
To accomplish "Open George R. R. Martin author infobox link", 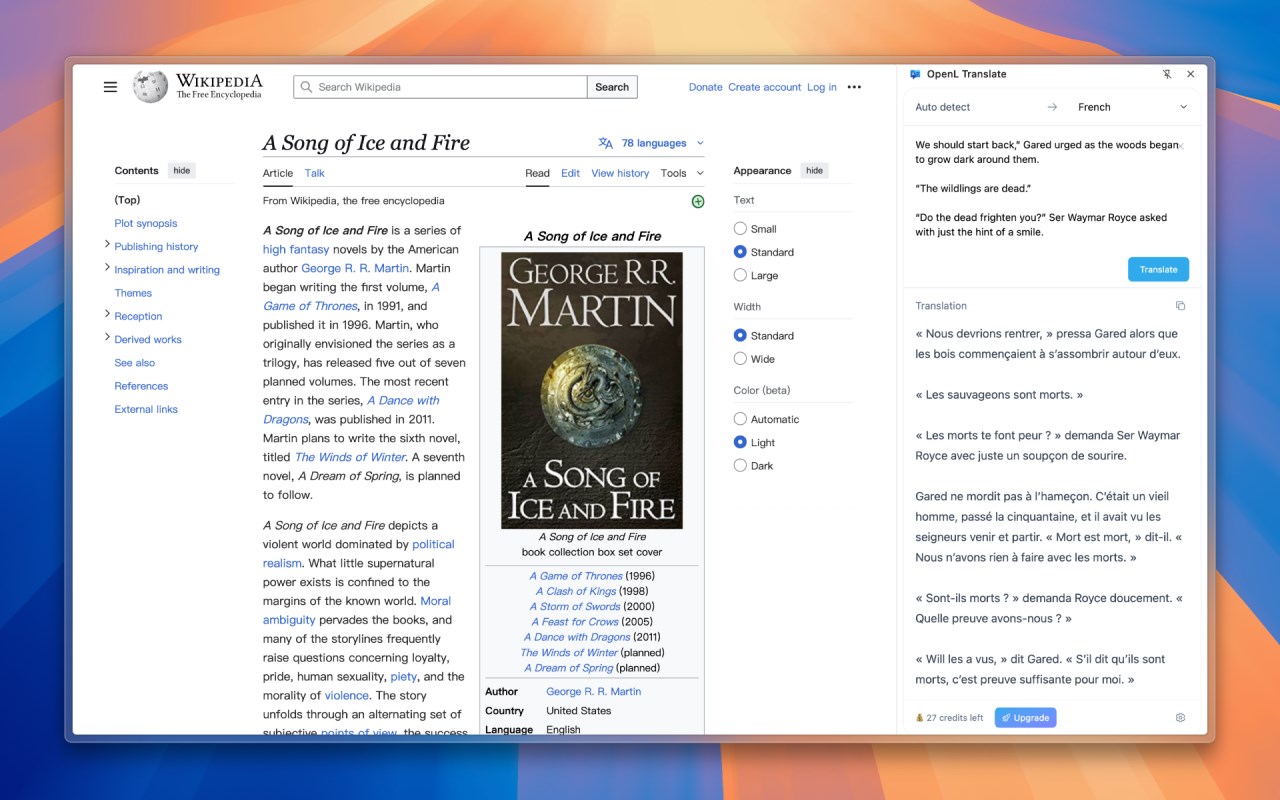I will (594, 691).
